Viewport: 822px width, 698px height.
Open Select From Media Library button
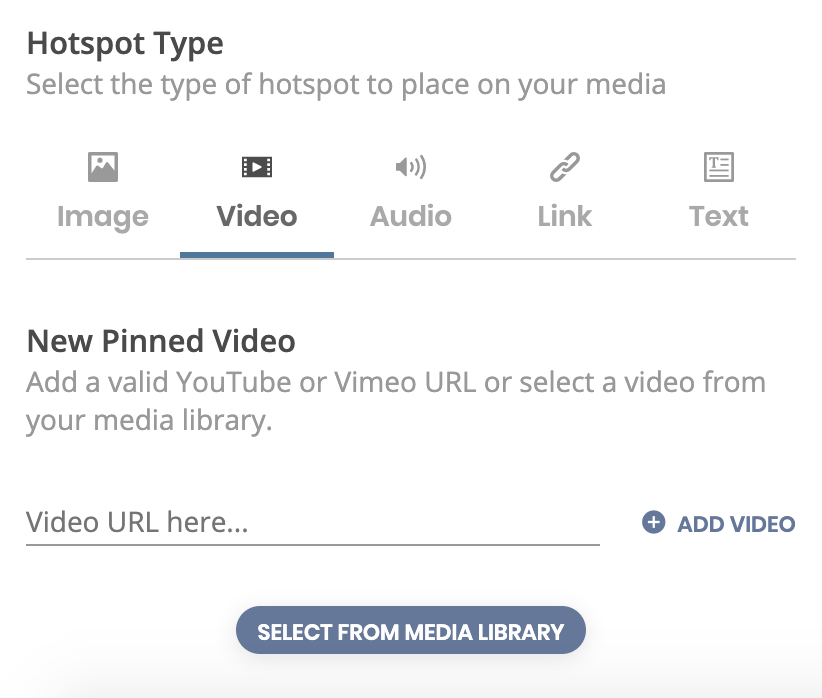[x=411, y=630]
